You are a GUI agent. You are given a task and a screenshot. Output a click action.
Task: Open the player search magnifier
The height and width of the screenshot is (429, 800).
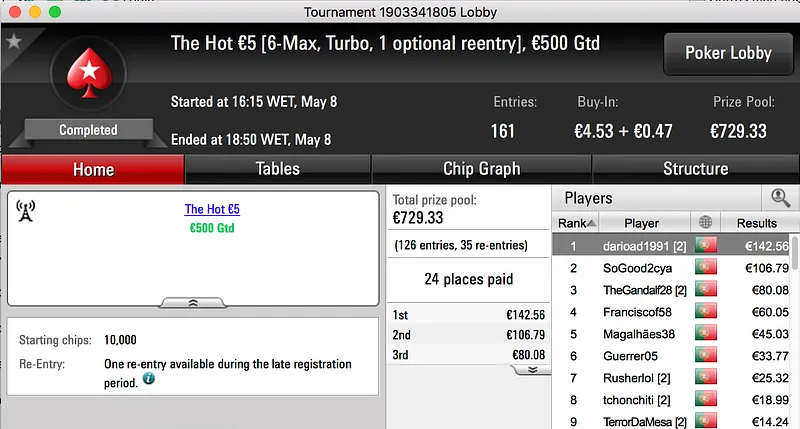[x=779, y=198]
